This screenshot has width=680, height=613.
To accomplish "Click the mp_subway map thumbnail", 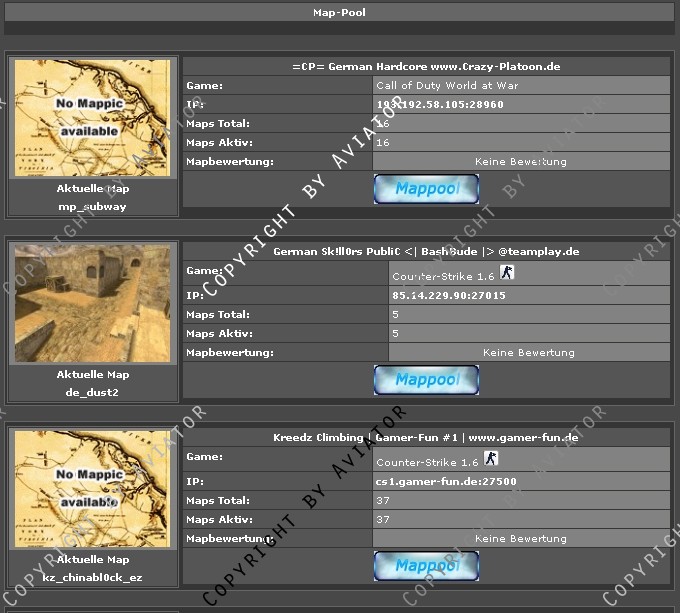I will [x=93, y=117].
